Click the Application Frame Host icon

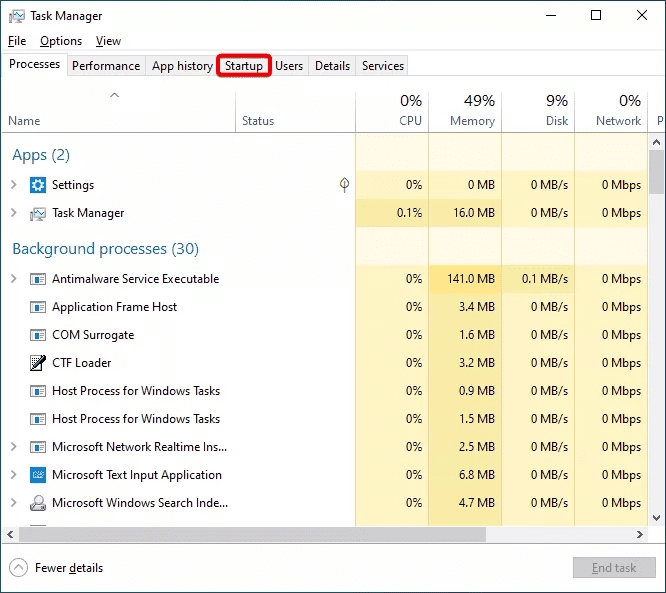38,307
